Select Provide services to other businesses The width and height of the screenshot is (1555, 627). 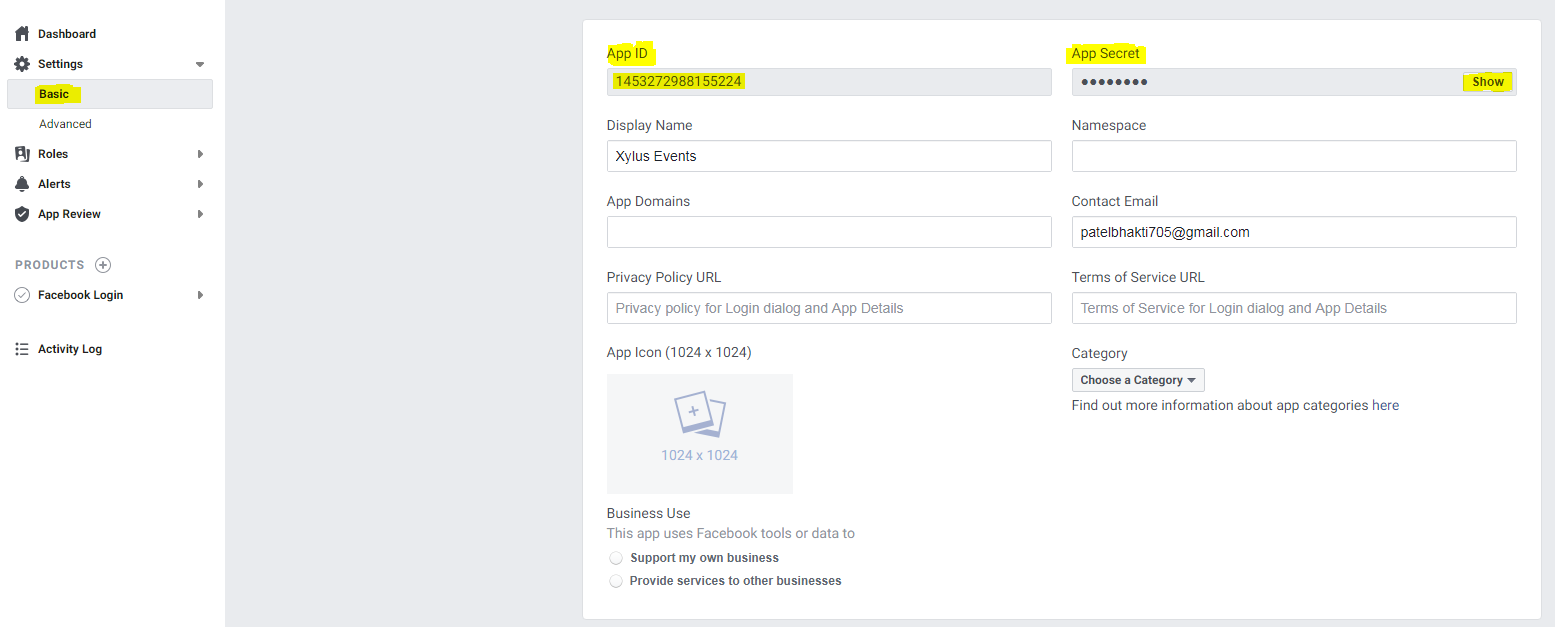(616, 581)
